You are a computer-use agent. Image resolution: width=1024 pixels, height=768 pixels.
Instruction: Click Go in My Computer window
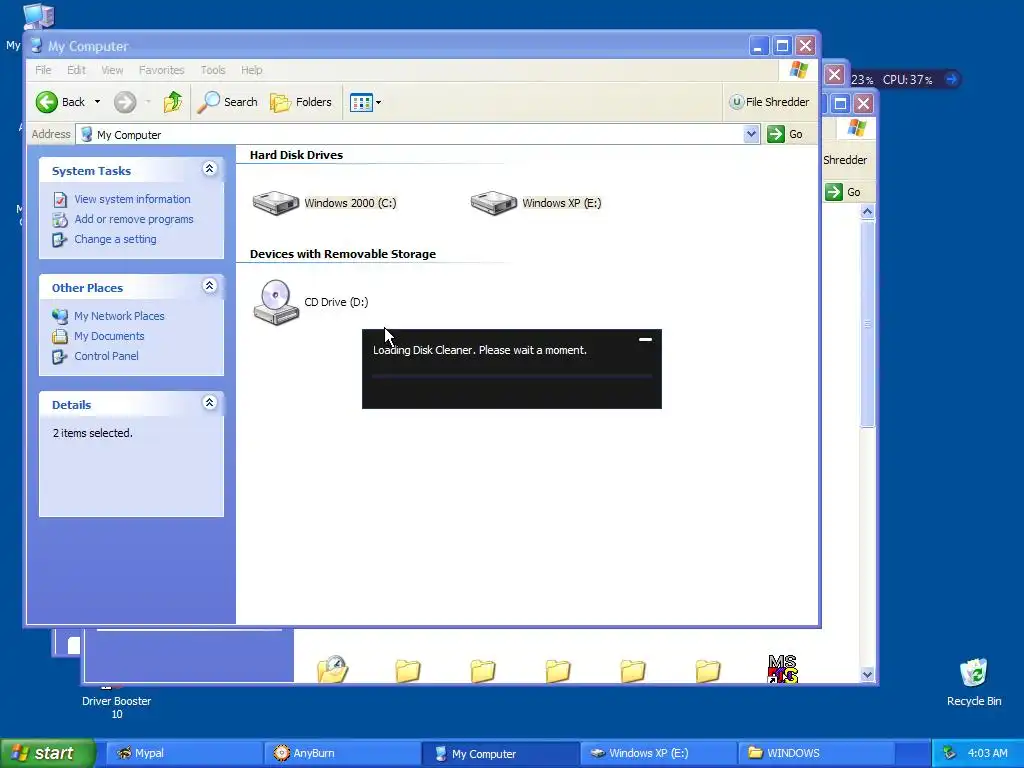pos(786,134)
